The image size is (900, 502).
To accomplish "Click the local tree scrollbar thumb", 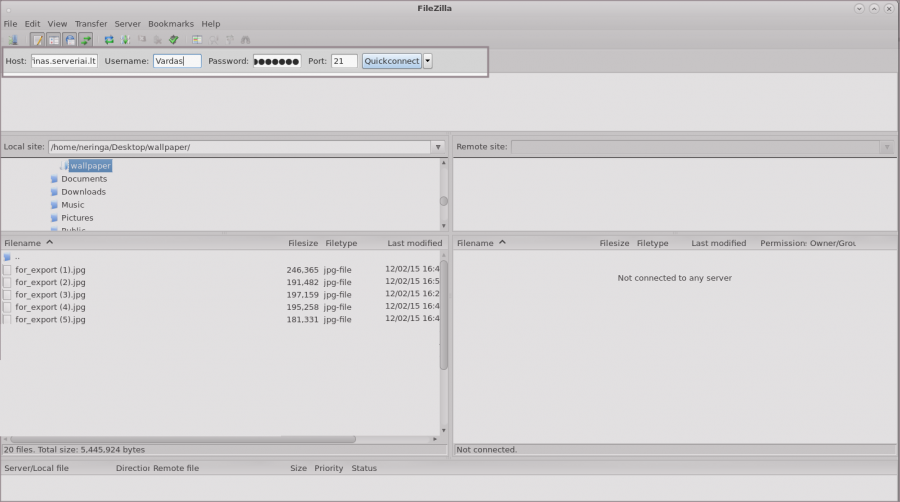I will 444,201.
